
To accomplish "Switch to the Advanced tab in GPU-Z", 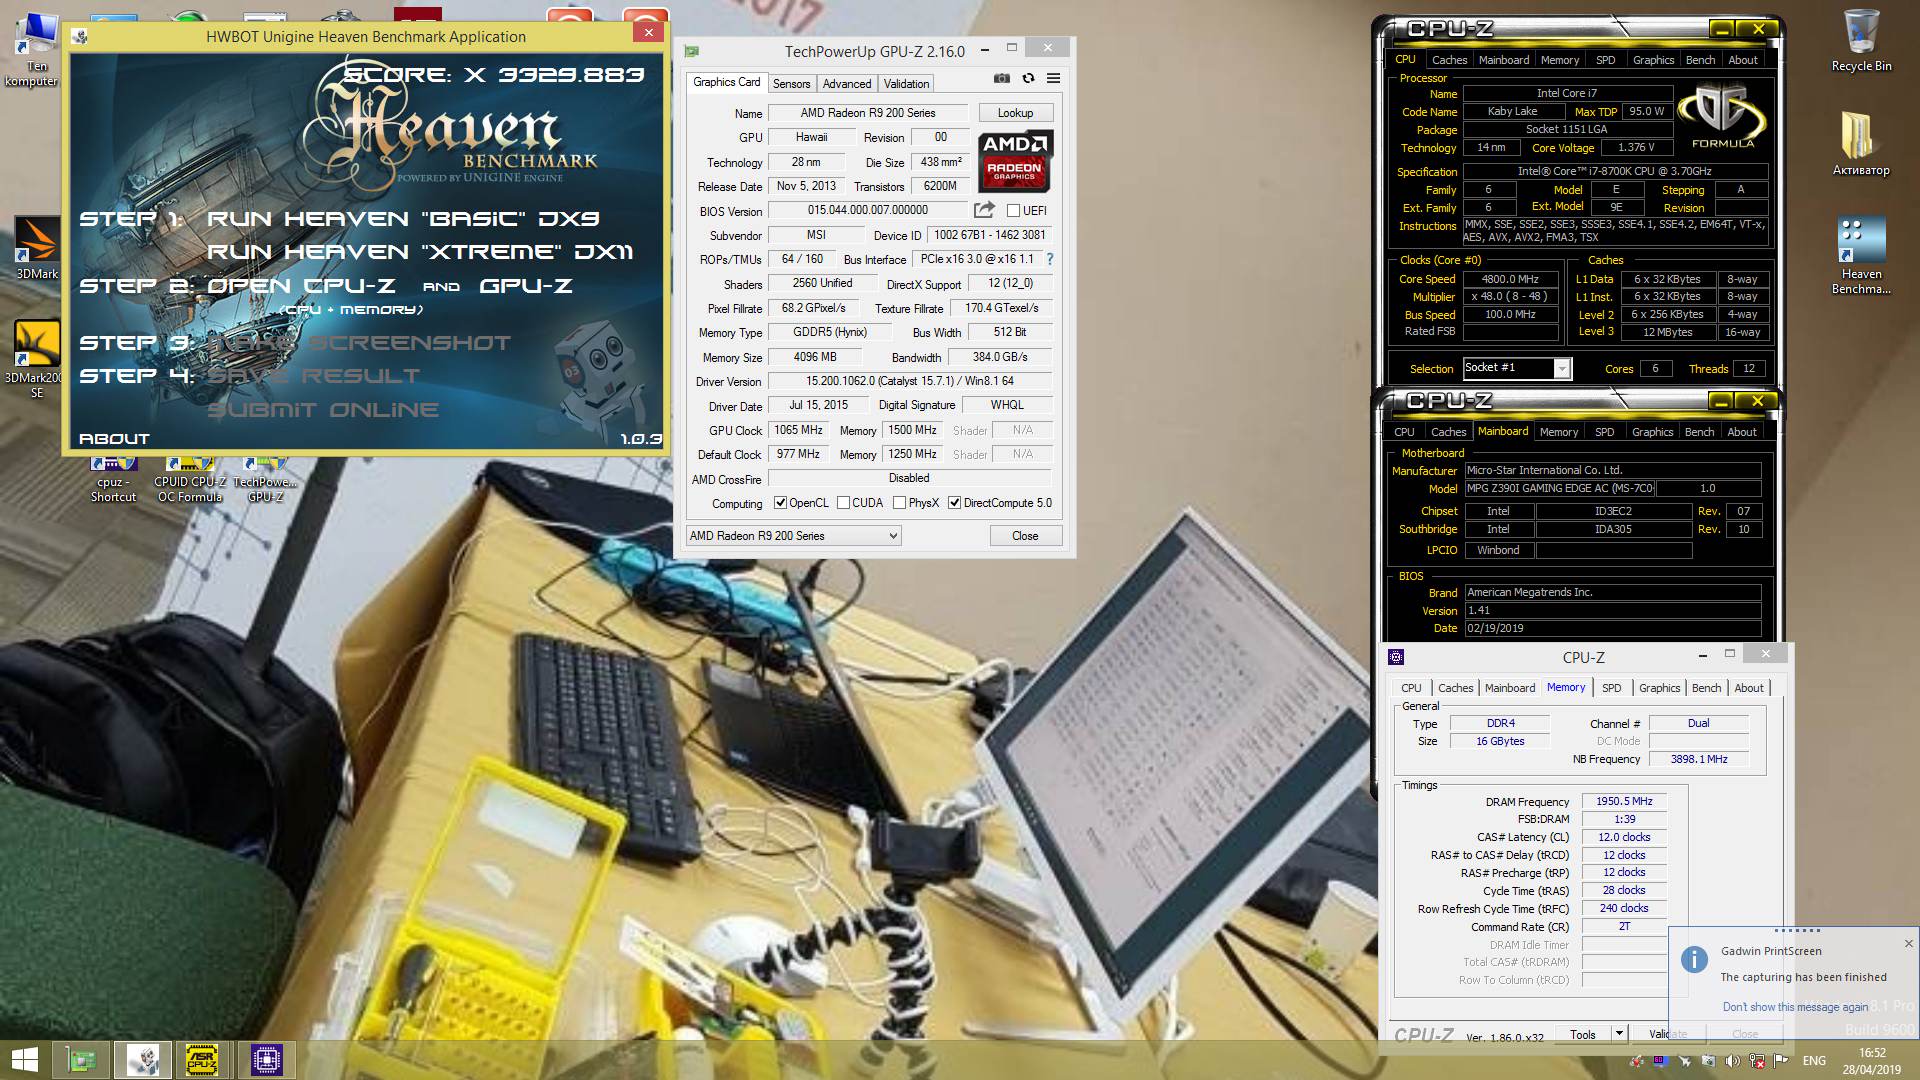I will point(847,84).
